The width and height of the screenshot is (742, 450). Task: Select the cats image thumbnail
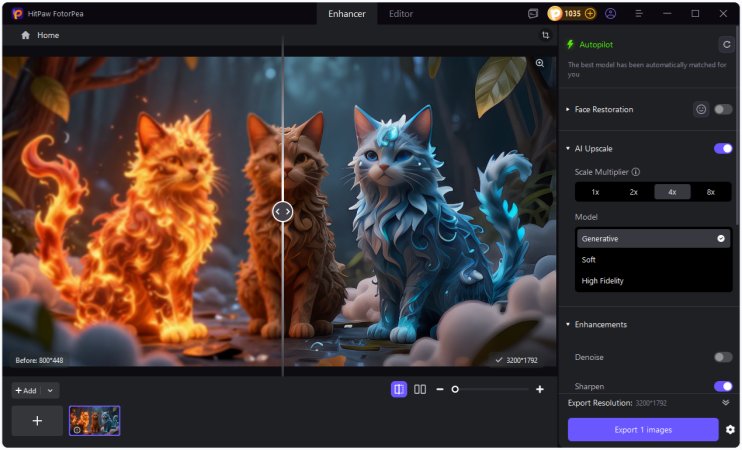[95, 421]
